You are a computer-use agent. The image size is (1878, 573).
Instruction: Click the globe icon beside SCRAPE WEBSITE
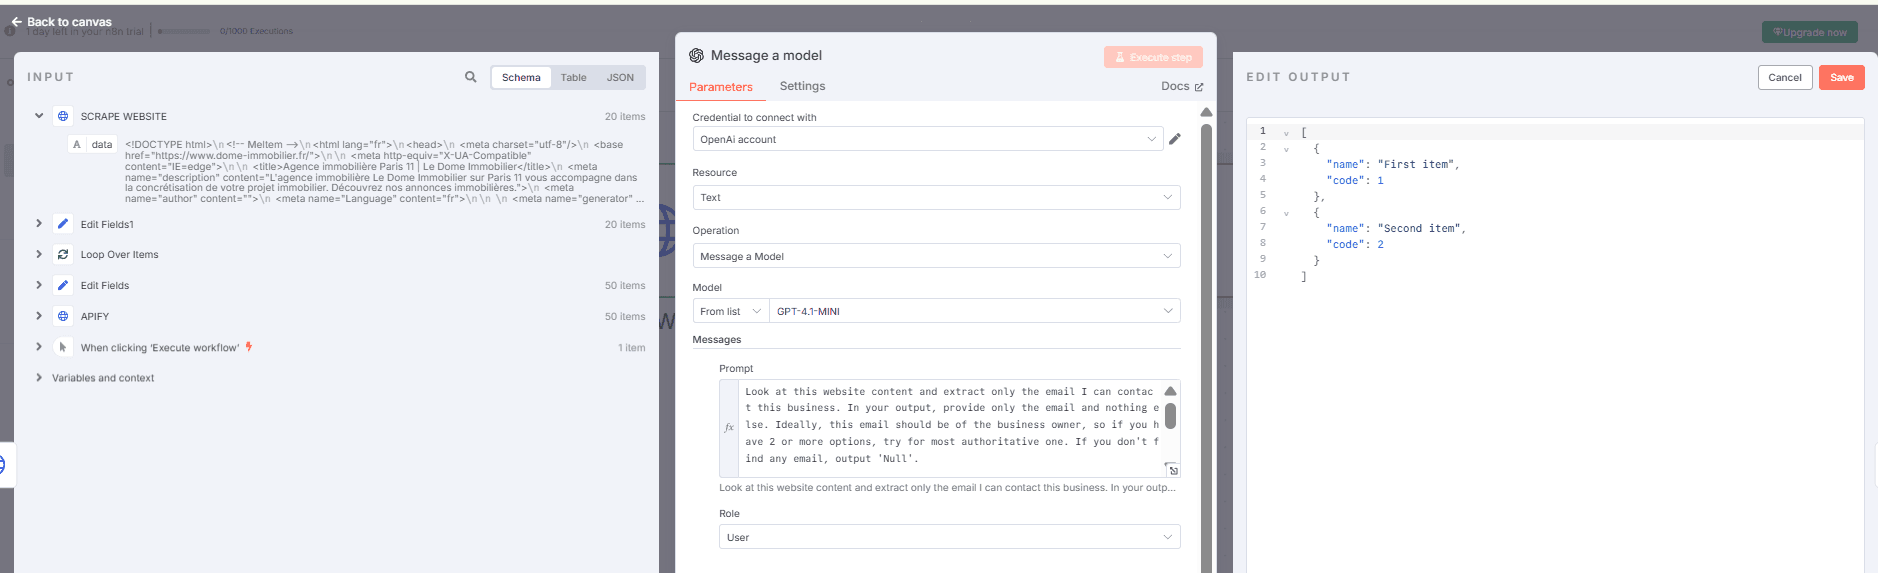point(63,116)
